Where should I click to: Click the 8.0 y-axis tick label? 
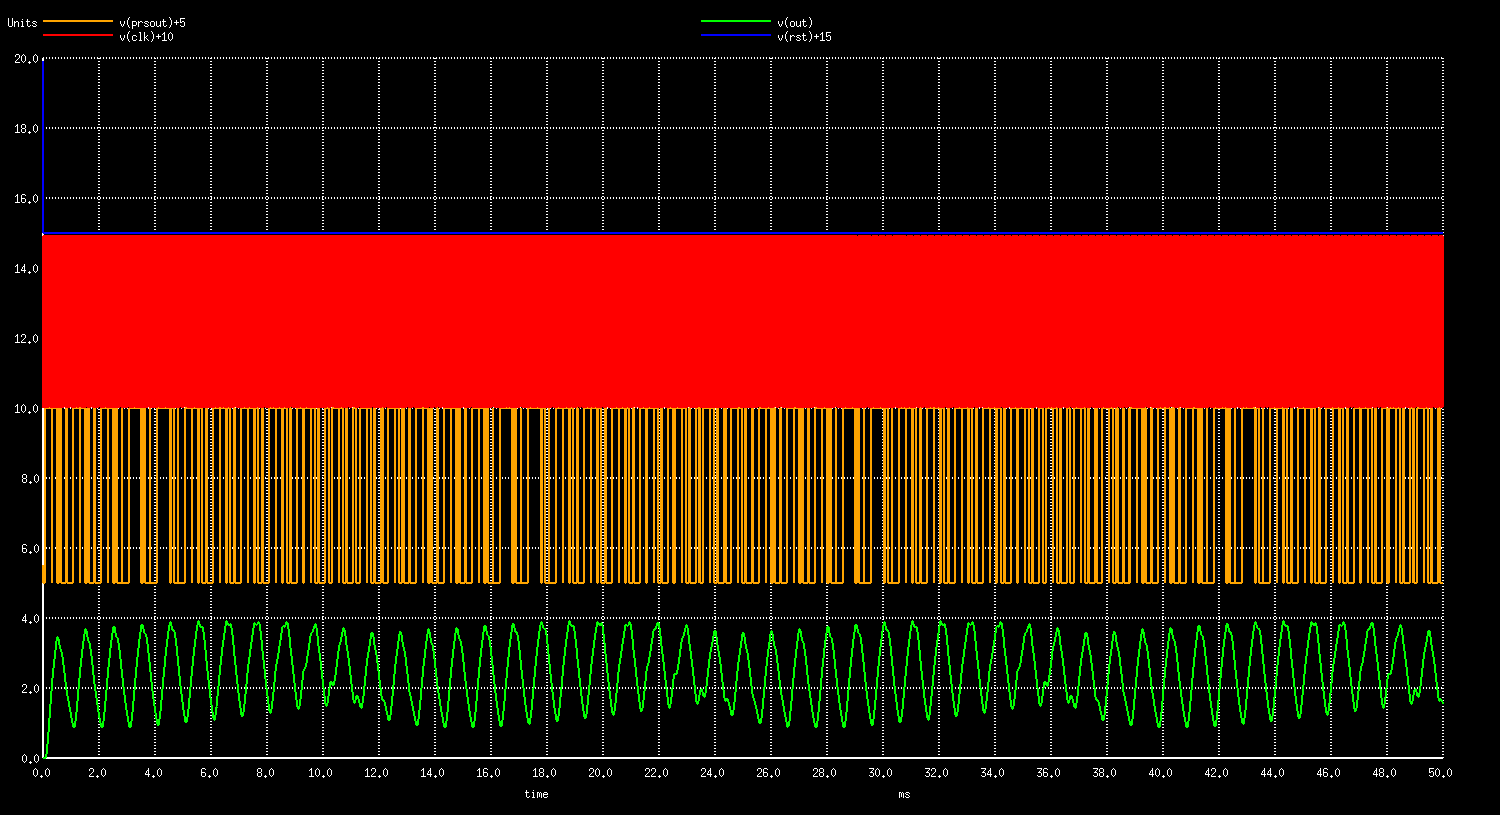click(29, 479)
